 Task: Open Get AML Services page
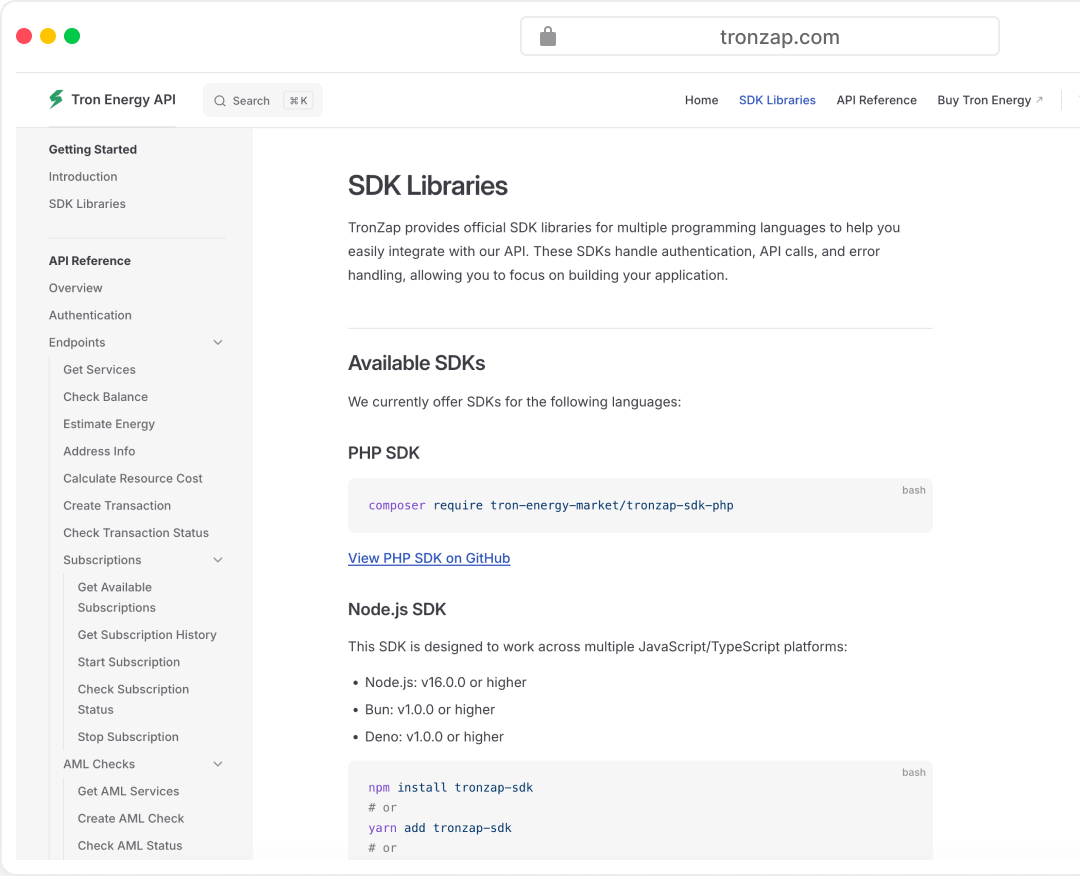click(128, 791)
